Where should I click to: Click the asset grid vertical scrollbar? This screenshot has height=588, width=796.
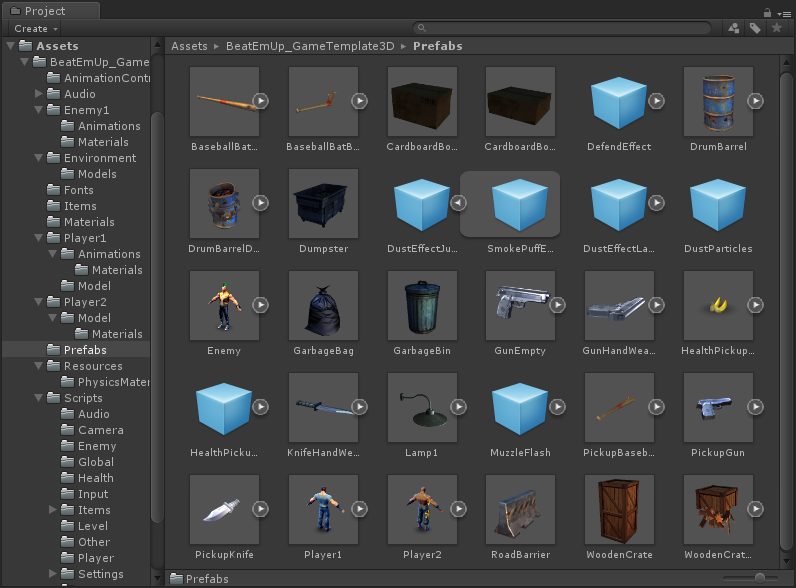click(x=786, y=311)
